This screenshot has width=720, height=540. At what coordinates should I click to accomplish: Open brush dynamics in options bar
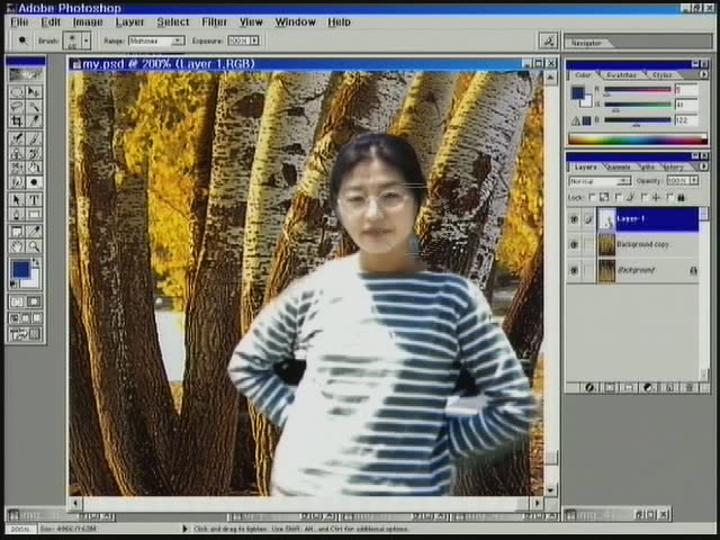(548, 41)
